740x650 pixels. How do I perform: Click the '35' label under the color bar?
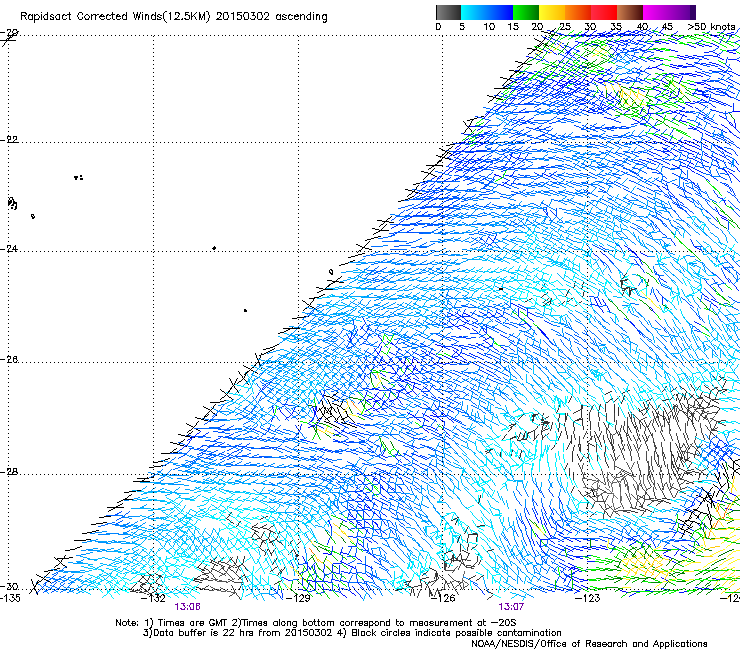click(x=616, y=27)
